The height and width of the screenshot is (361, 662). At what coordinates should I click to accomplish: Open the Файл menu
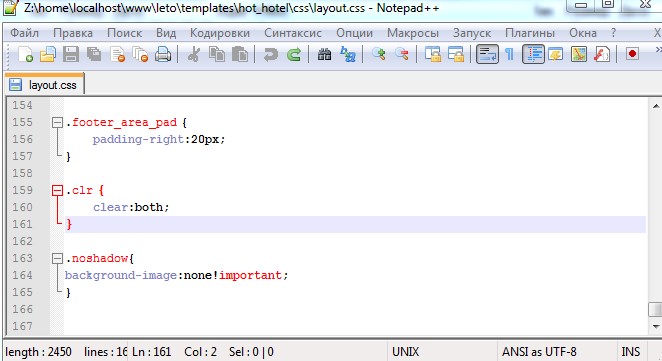click(24, 33)
